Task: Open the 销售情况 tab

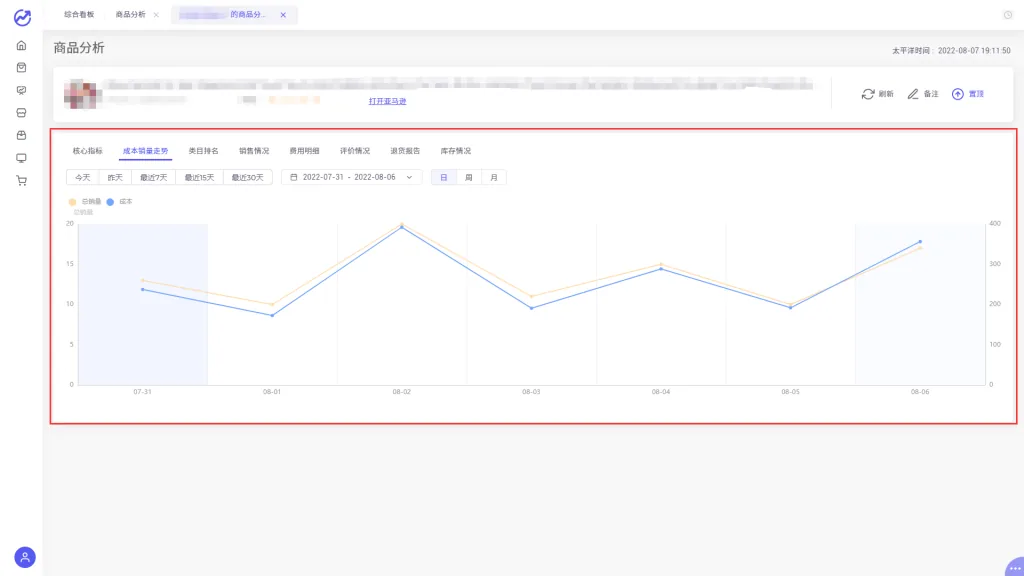Action: [x=254, y=151]
